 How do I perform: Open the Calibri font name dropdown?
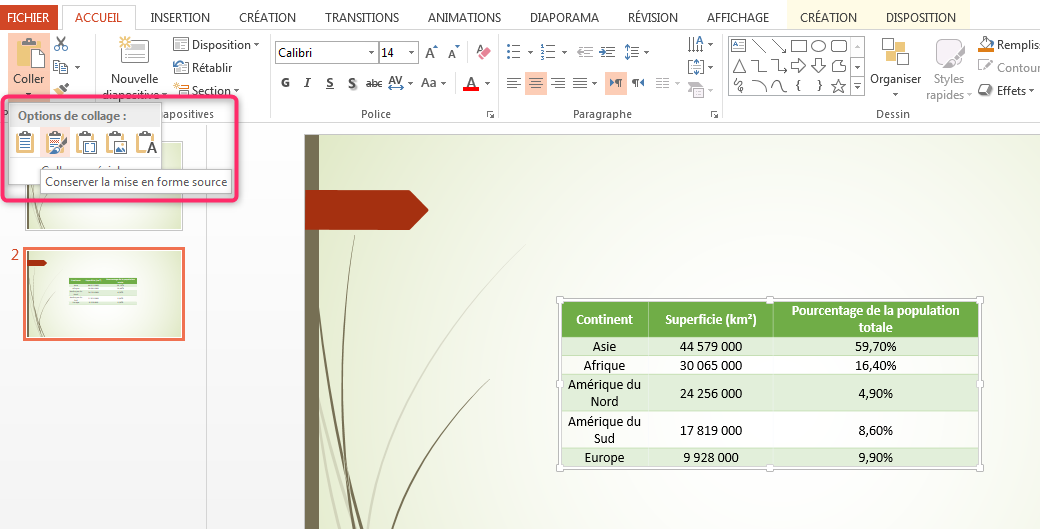371,52
